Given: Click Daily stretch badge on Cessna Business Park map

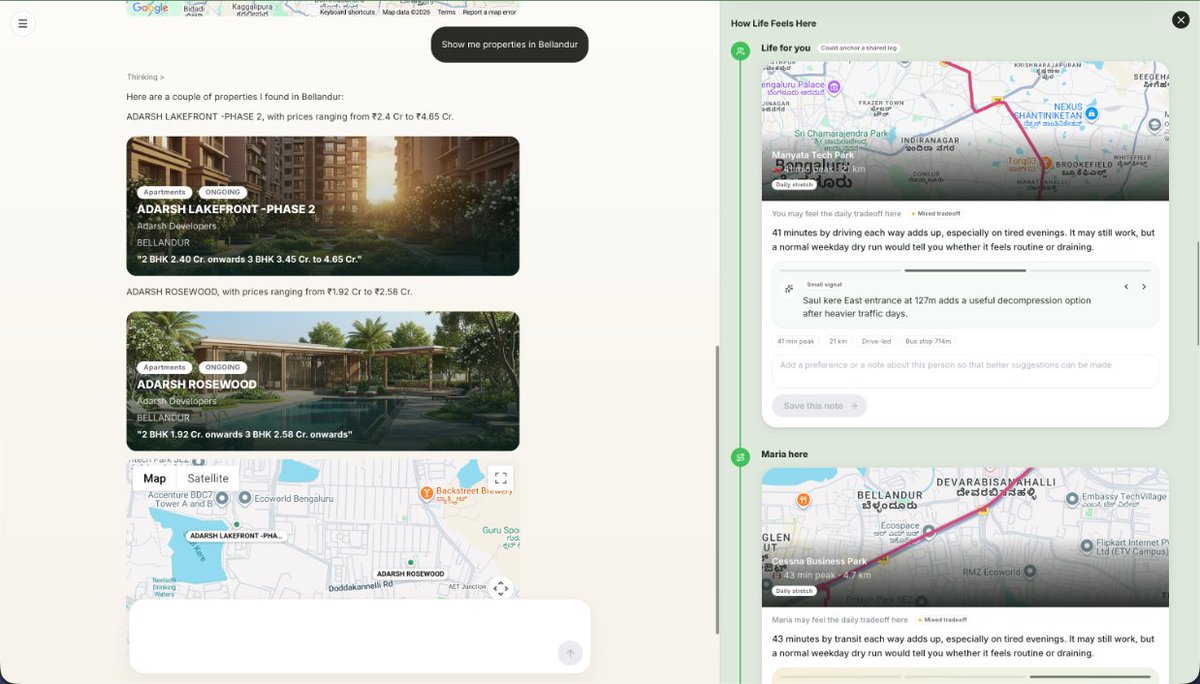Looking at the screenshot, I should click(x=794, y=590).
